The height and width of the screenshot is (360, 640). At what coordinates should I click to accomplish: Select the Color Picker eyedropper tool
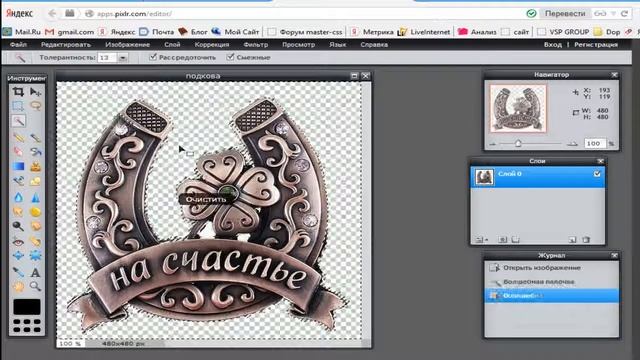tap(18, 272)
